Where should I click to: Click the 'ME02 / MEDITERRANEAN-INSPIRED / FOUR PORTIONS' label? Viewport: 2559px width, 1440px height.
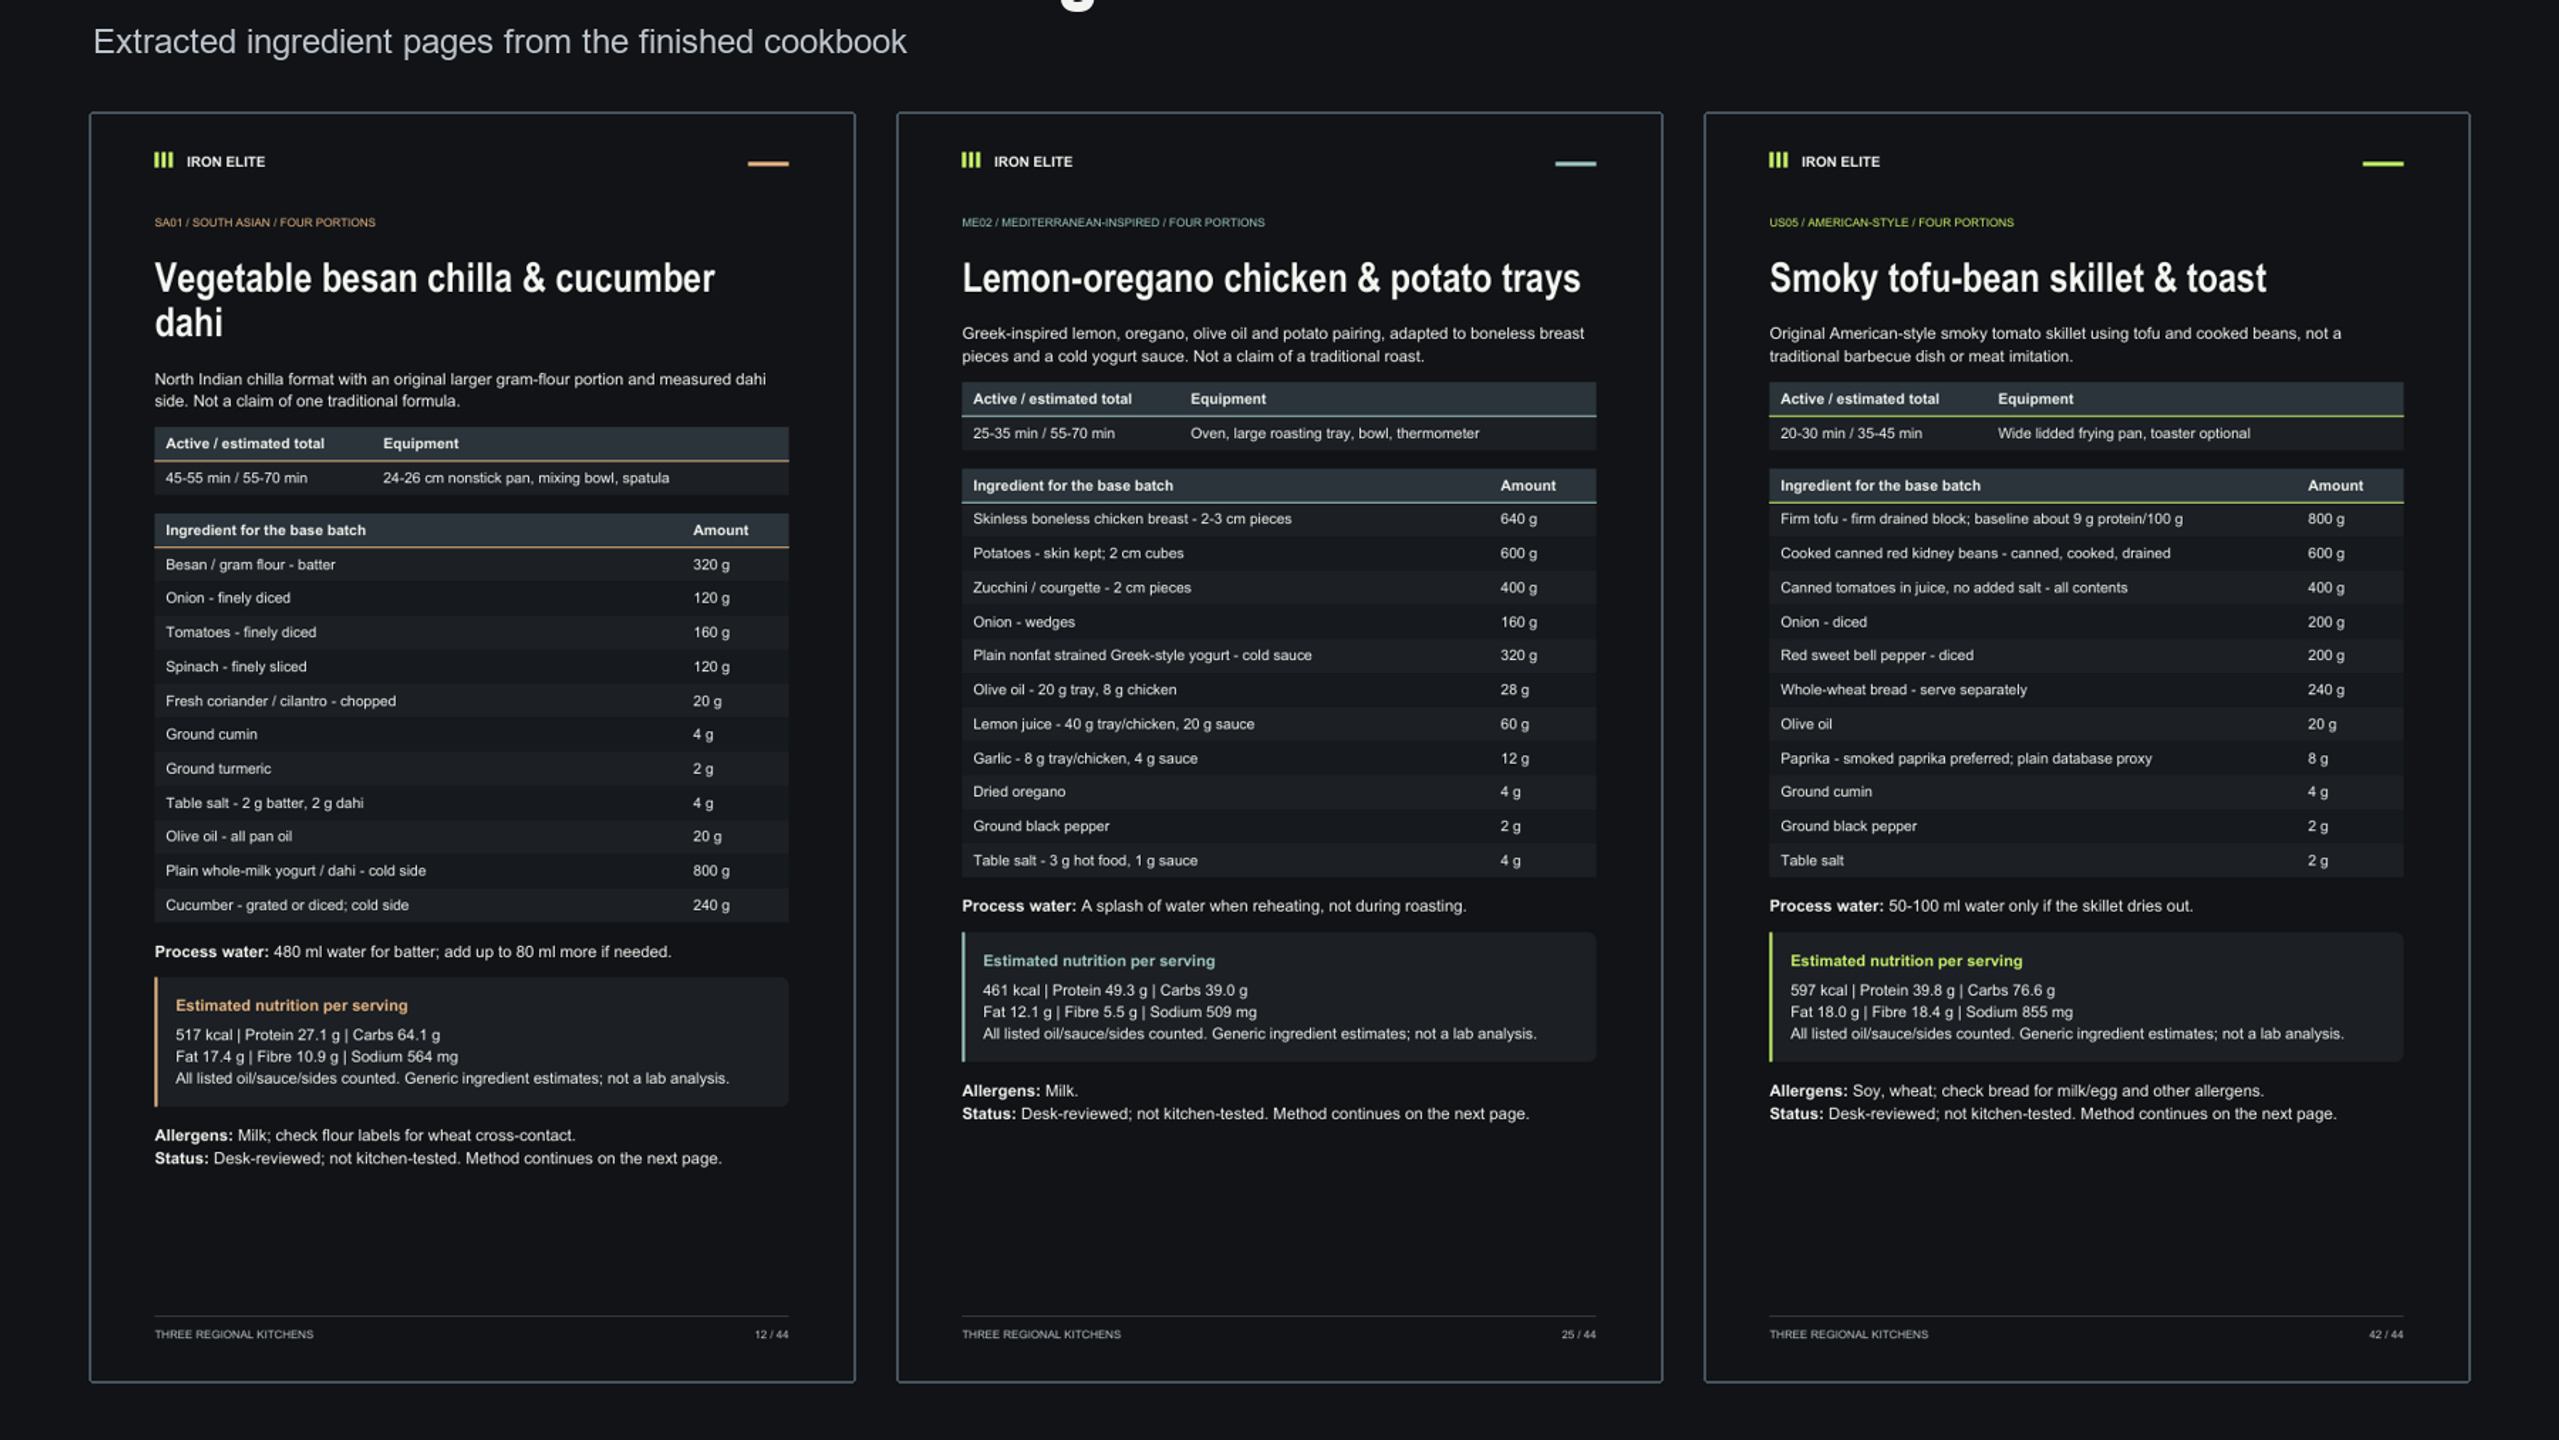pyautogui.click(x=1113, y=222)
